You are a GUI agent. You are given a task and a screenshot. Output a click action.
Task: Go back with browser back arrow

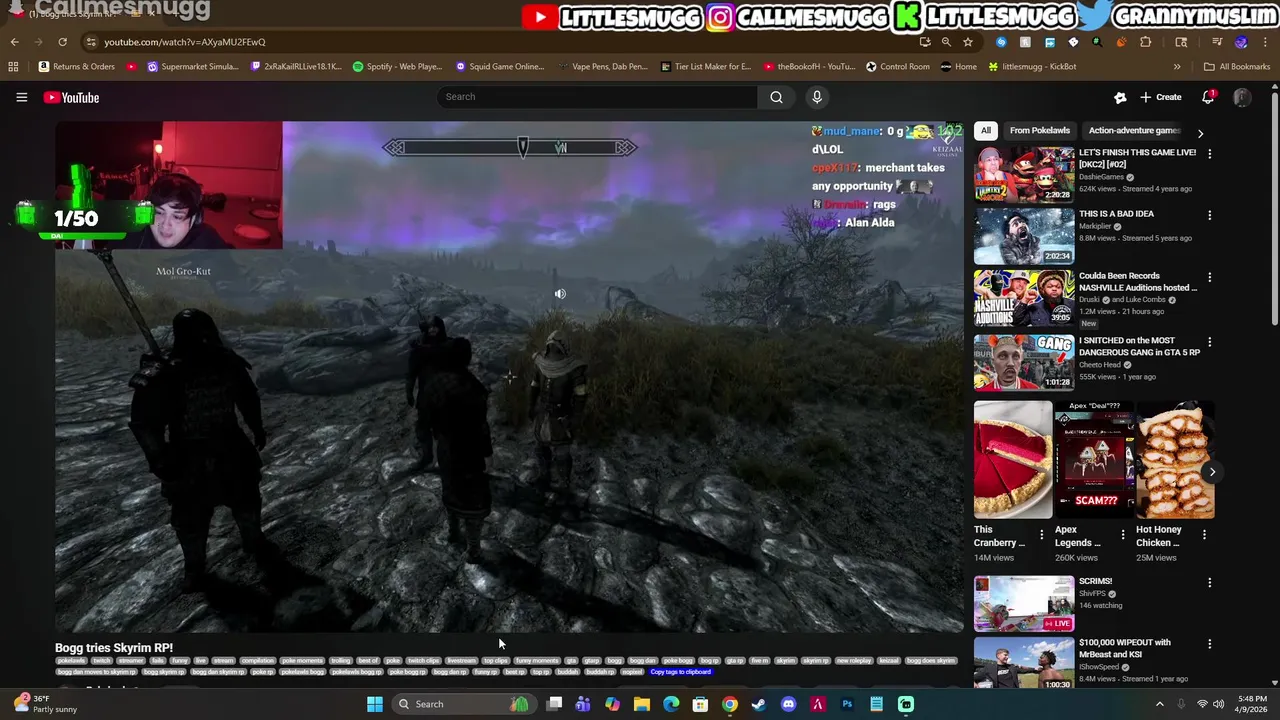coord(14,42)
